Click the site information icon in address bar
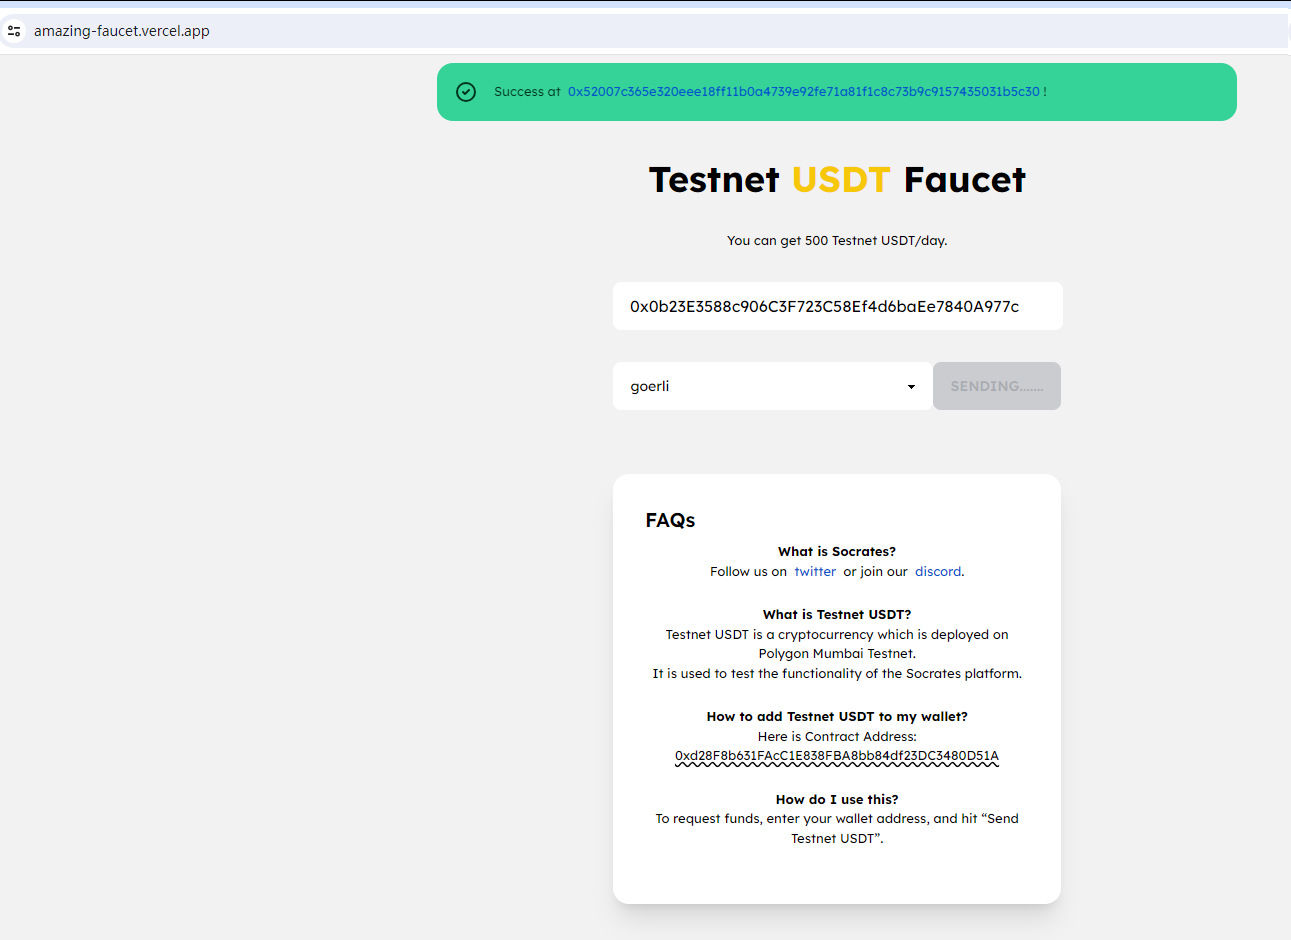Image resolution: width=1291 pixels, height=940 pixels. tap(14, 31)
